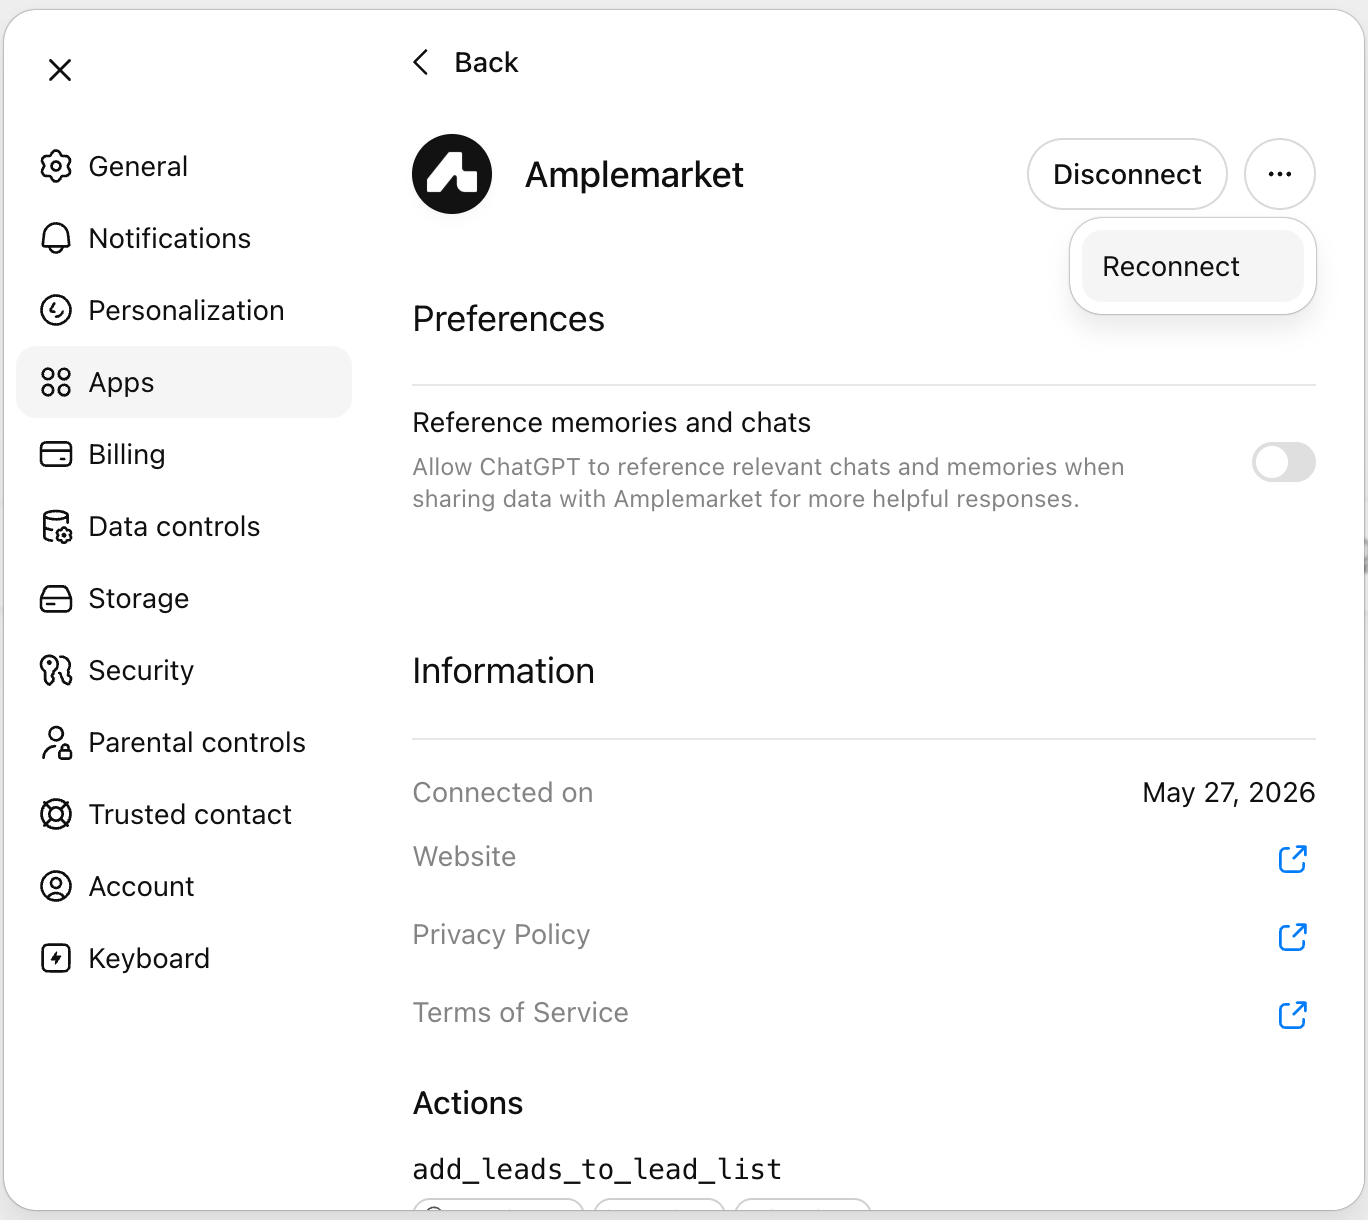Click the Parental controls person-lock icon

click(56, 742)
